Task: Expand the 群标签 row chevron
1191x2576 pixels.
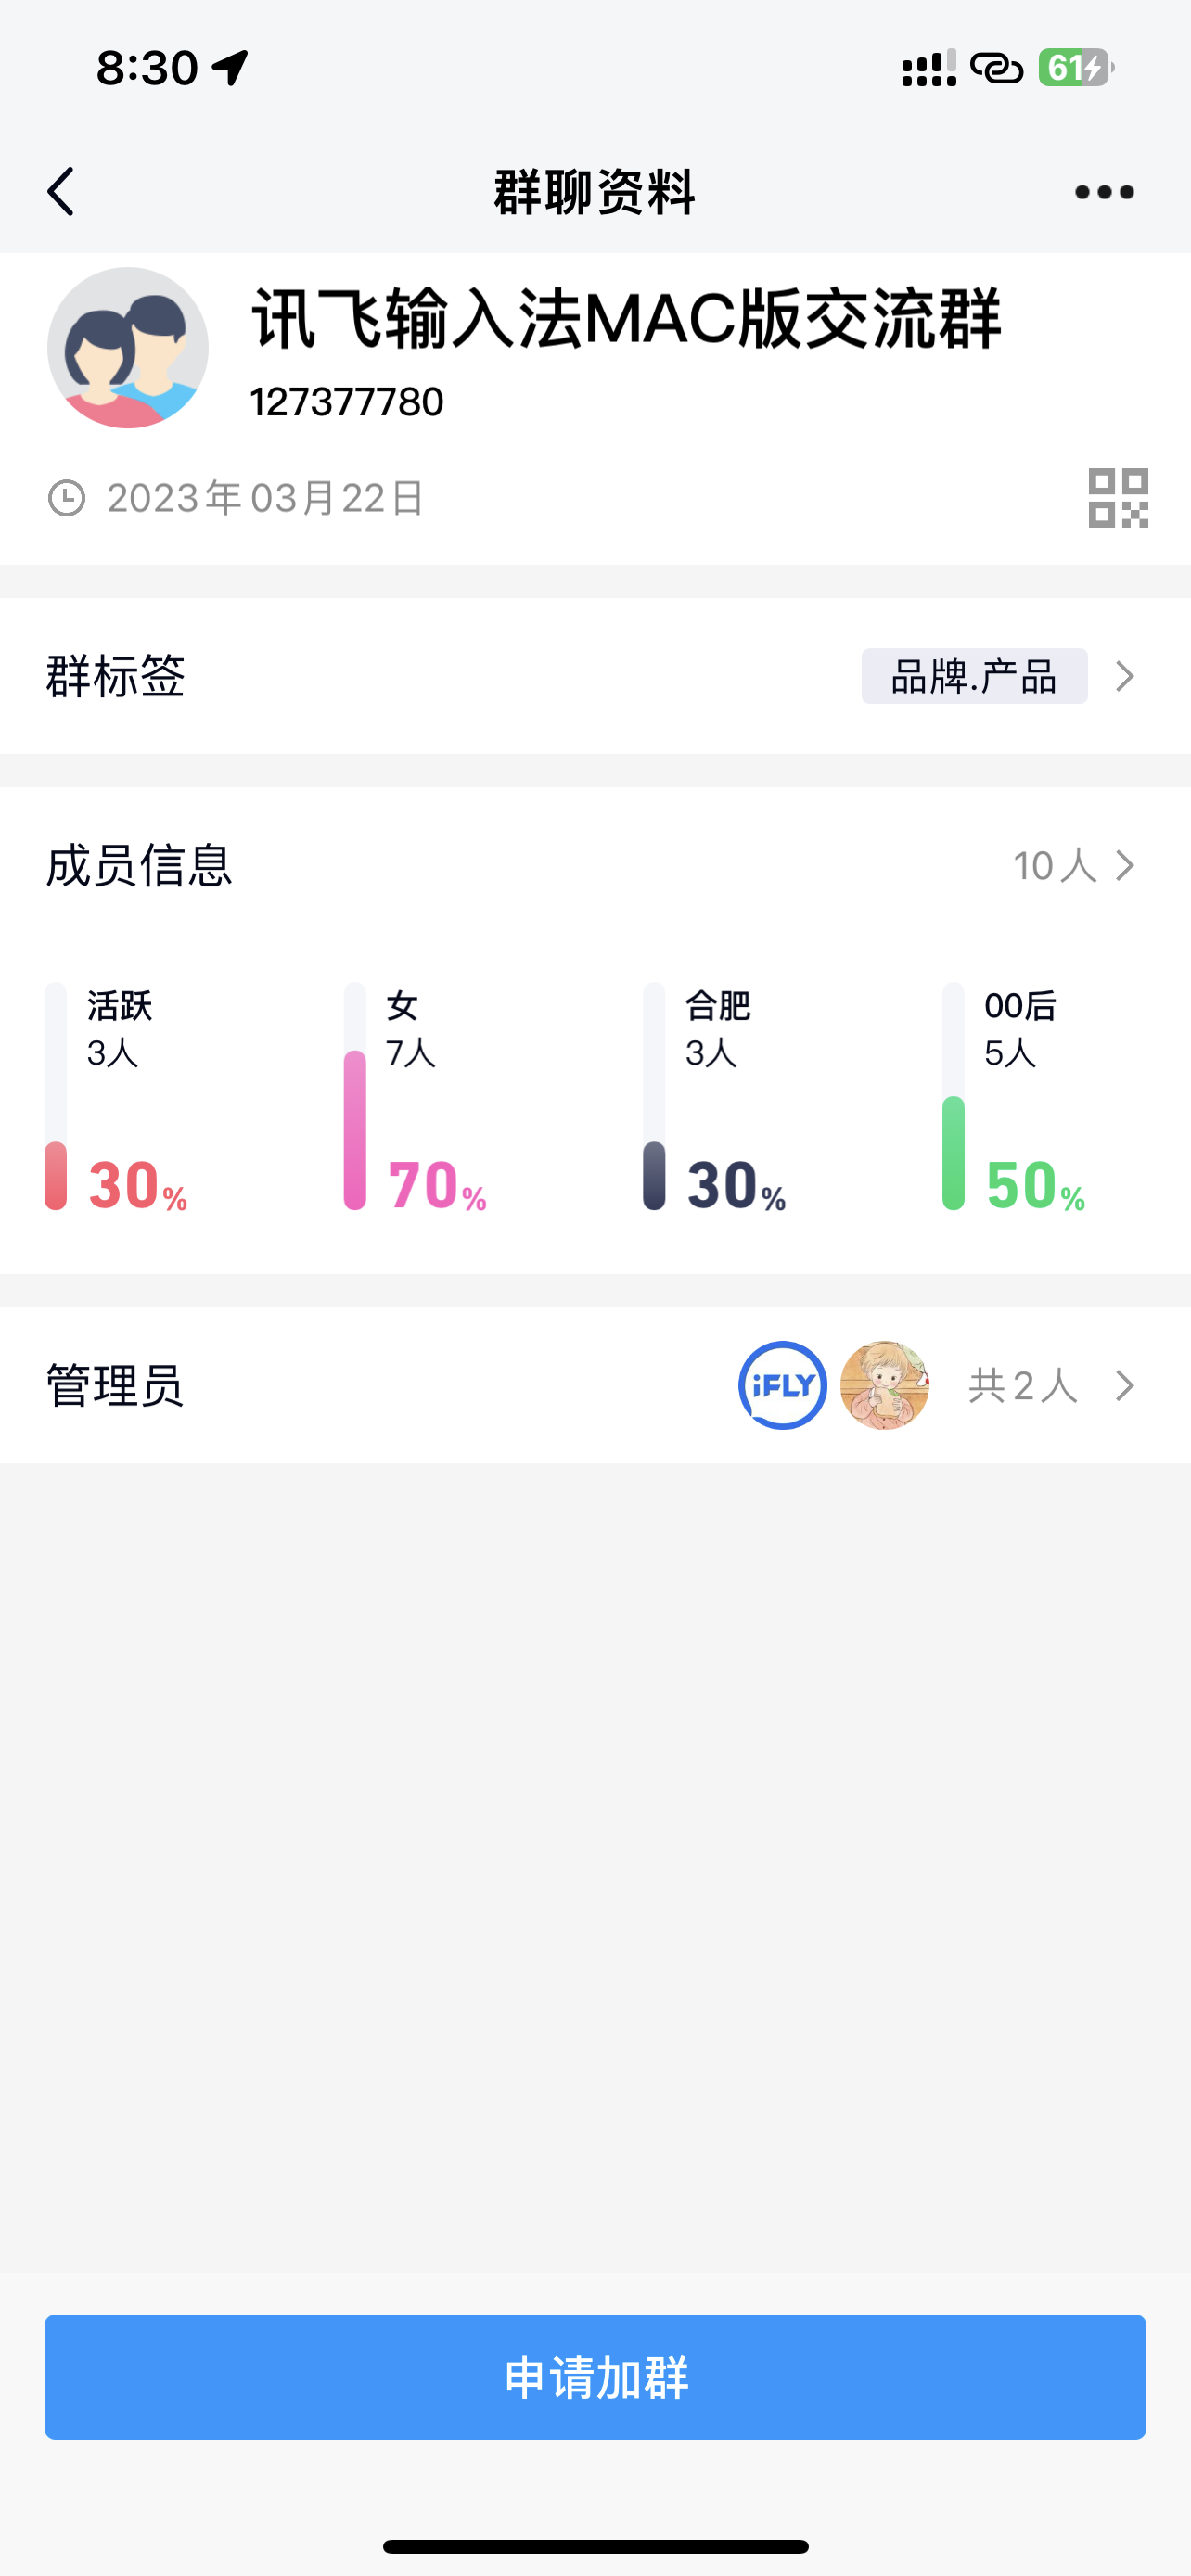Action: pyautogui.click(x=1125, y=676)
